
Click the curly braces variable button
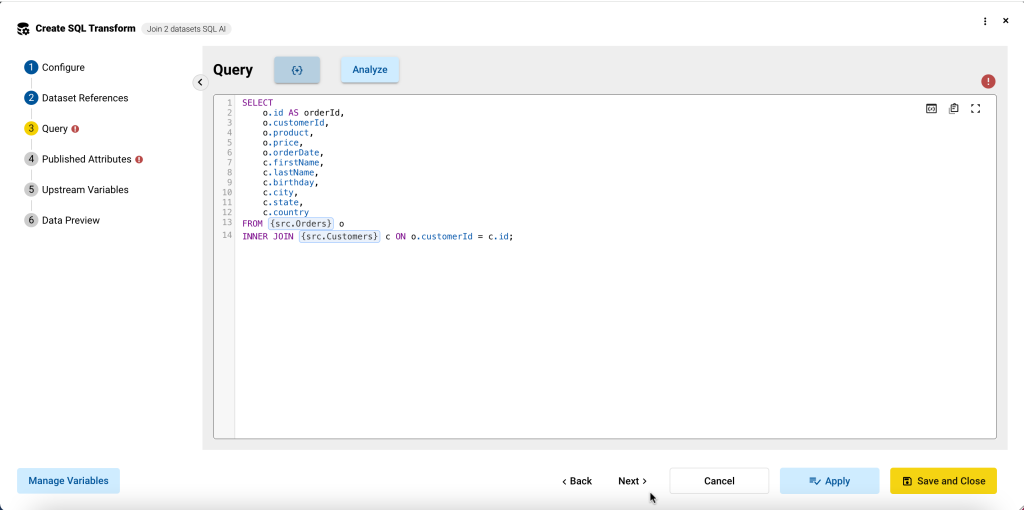click(x=297, y=70)
